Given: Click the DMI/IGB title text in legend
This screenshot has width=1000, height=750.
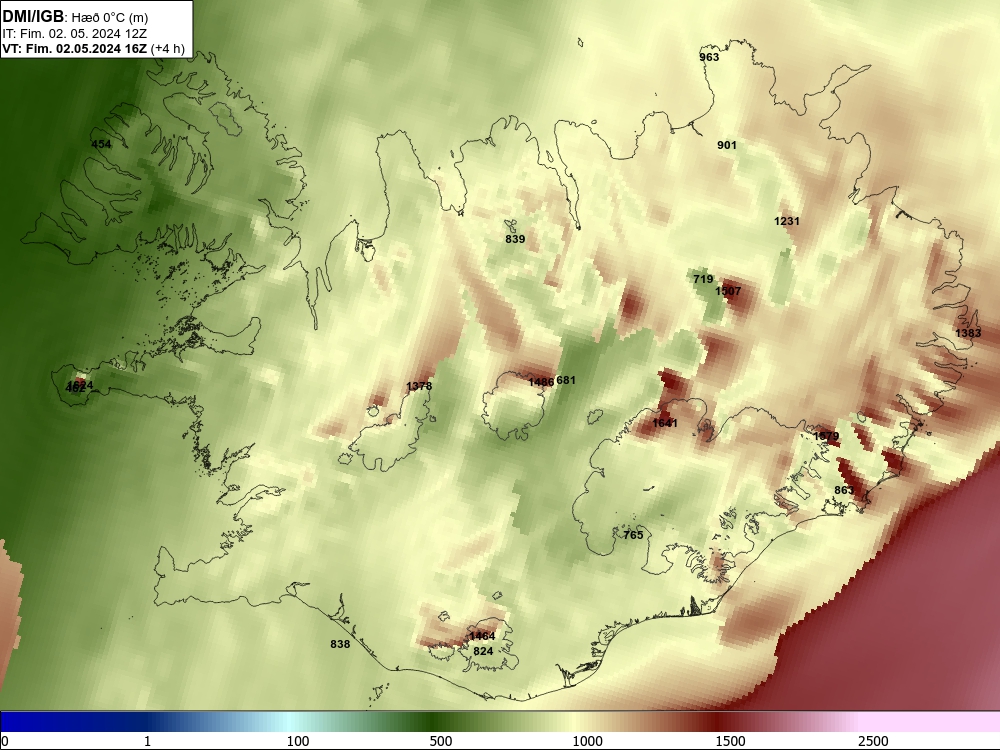Looking at the screenshot, I should [x=33, y=17].
